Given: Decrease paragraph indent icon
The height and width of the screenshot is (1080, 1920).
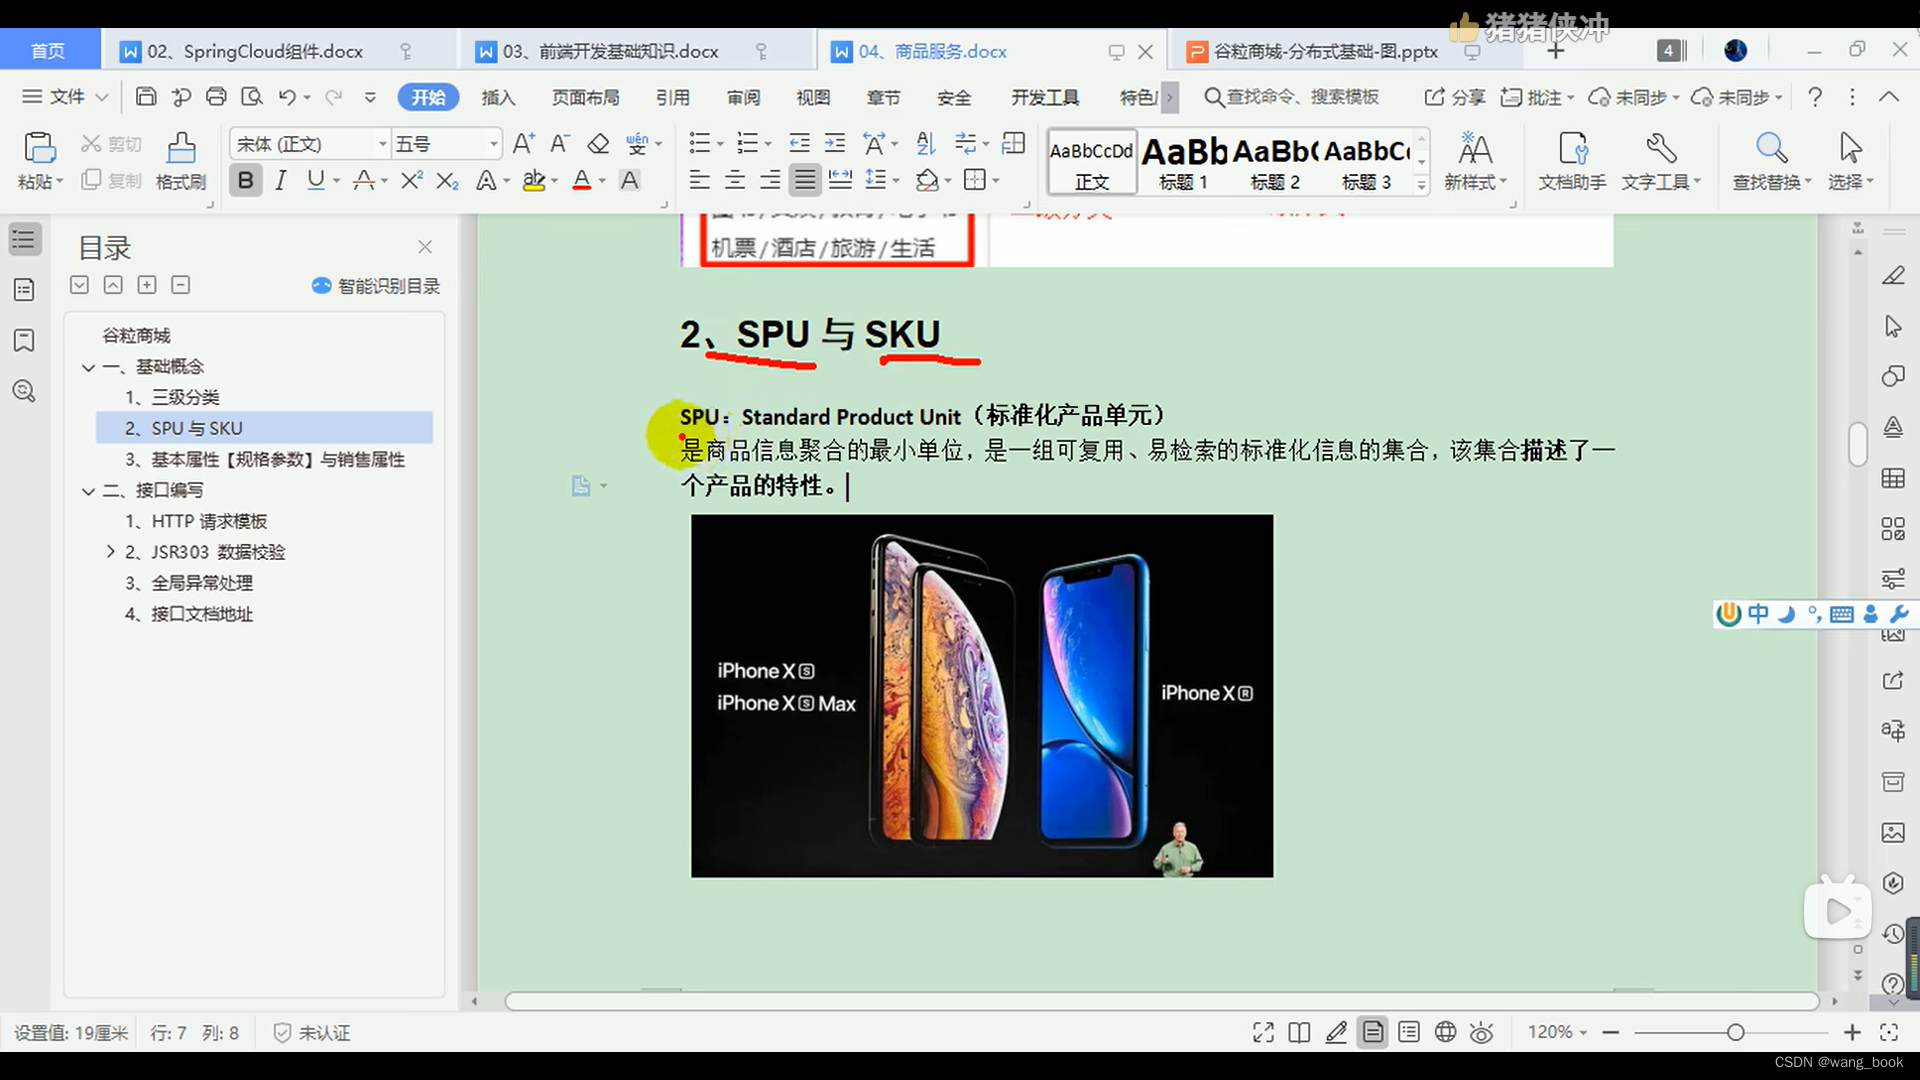Looking at the screenshot, I should click(x=799, y=144).
